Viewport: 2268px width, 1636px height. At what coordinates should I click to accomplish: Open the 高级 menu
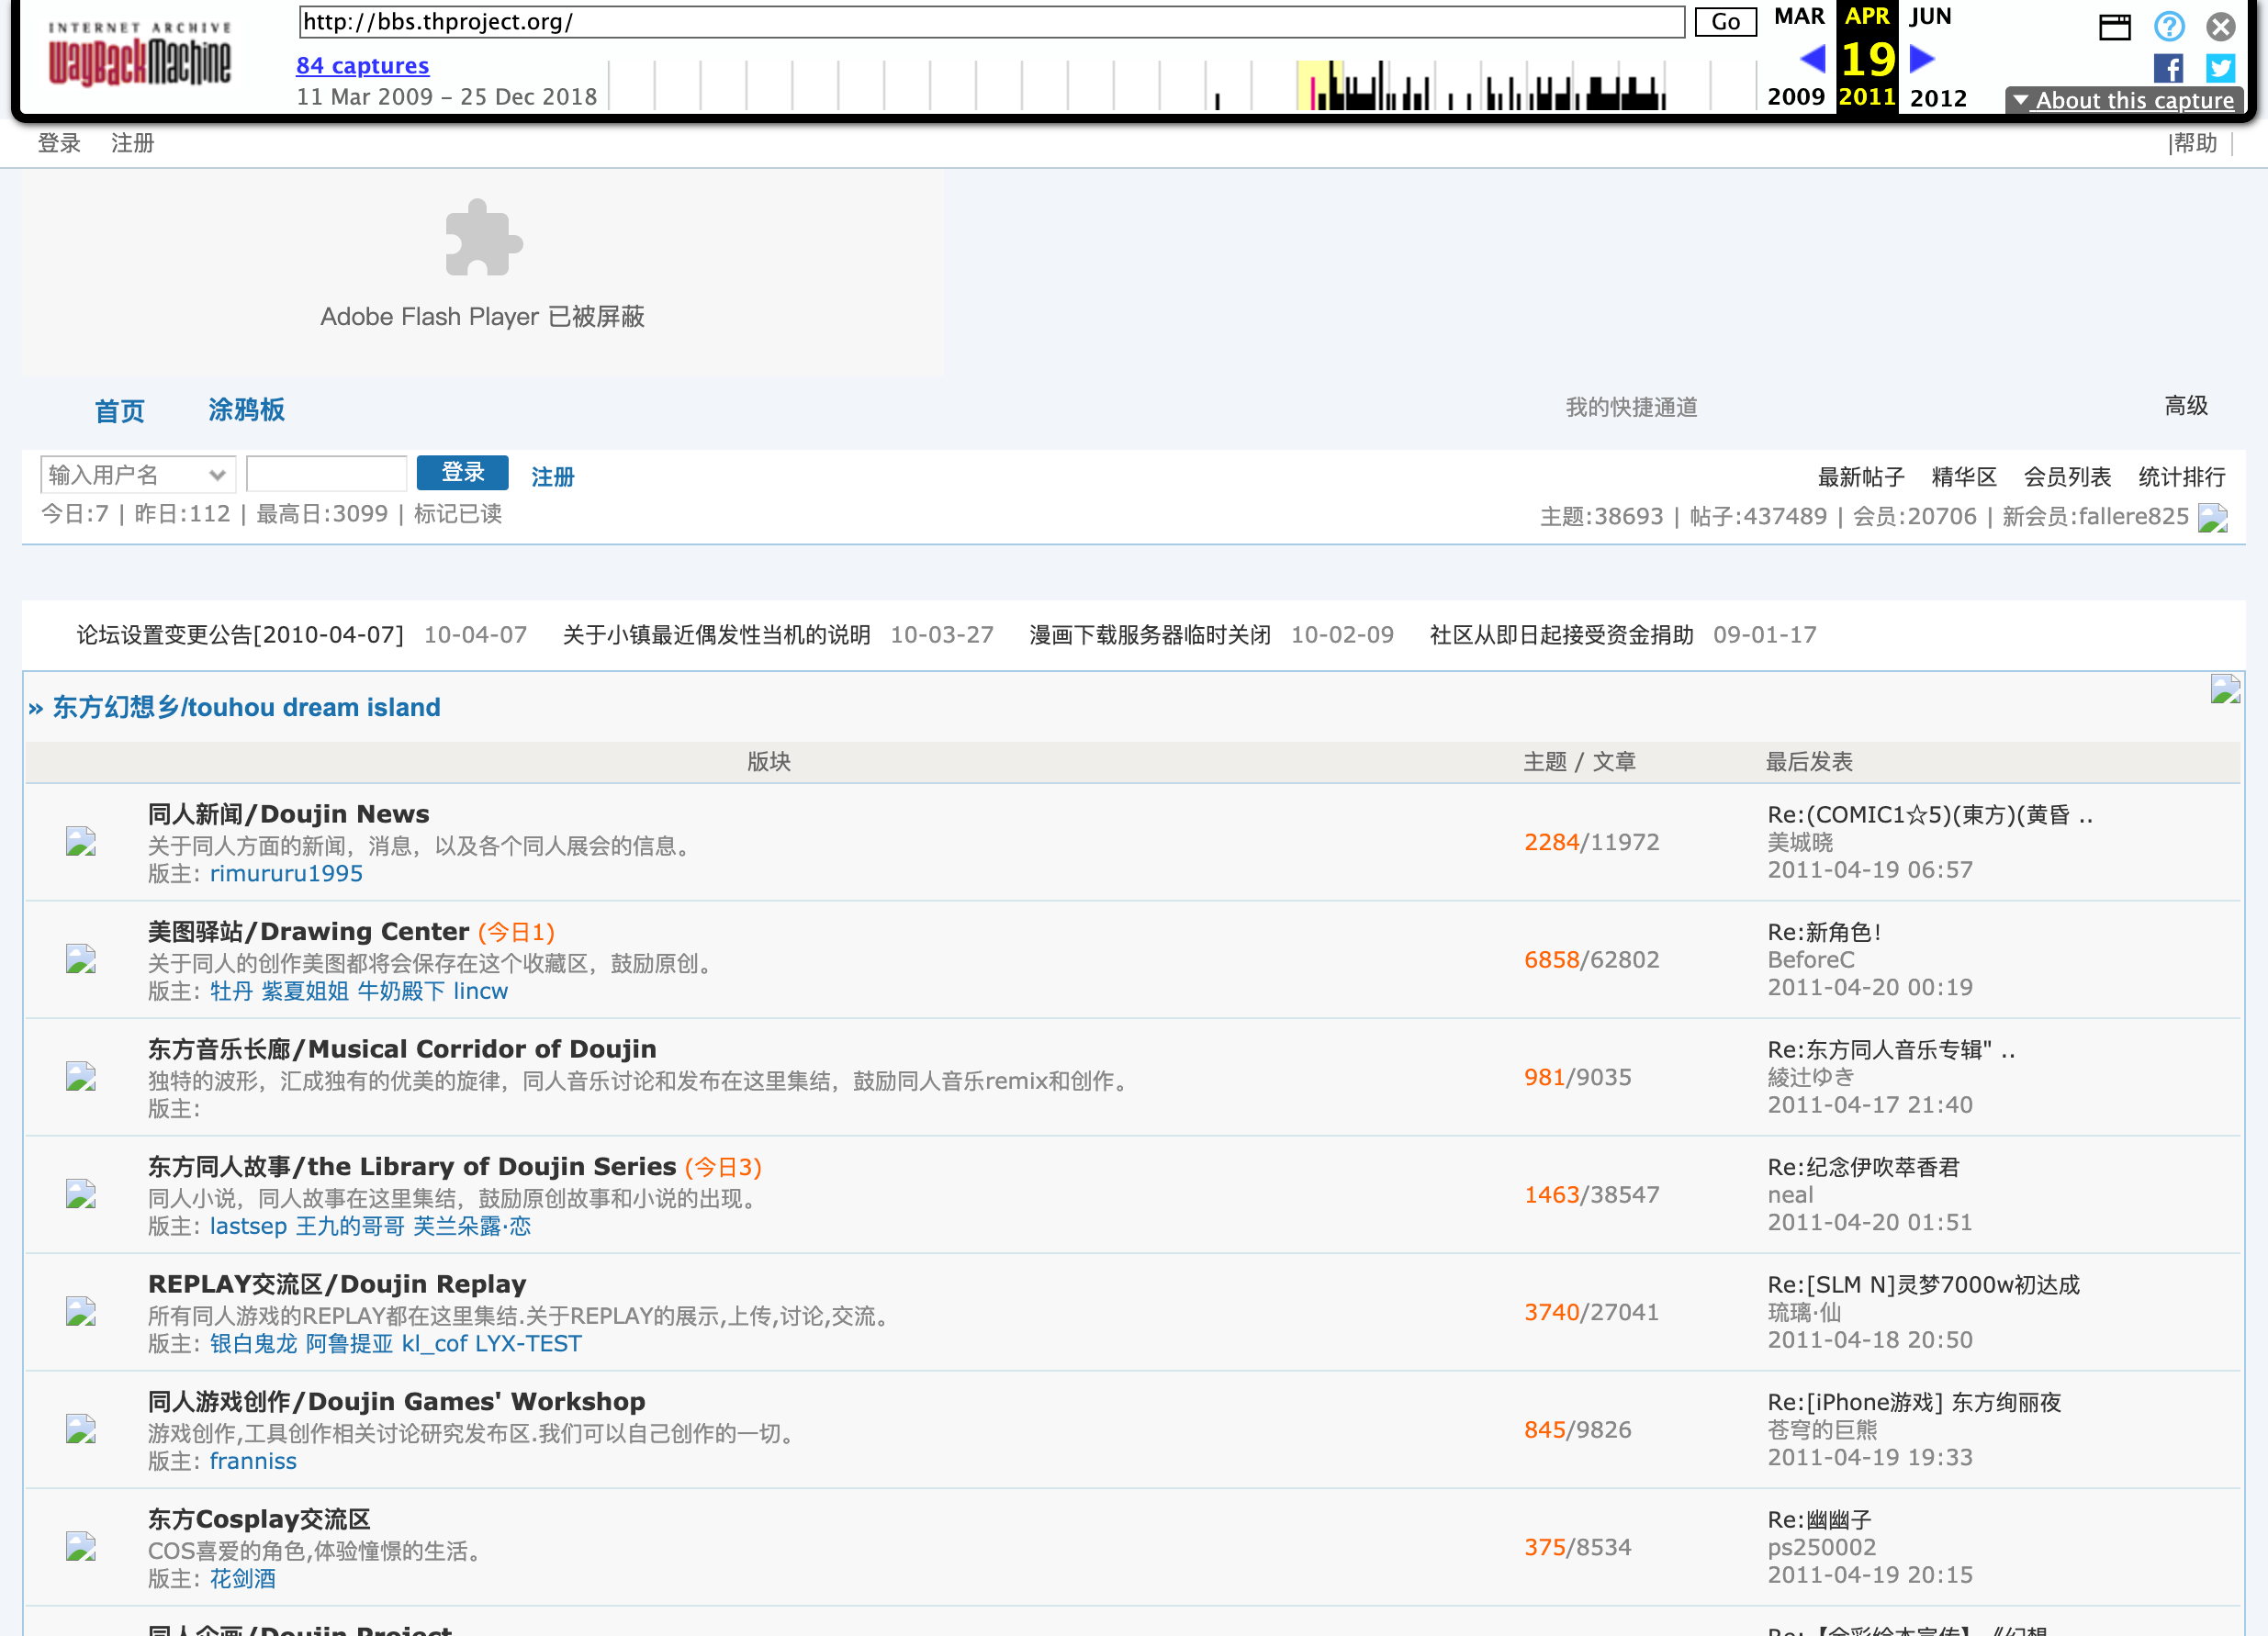2186,405
